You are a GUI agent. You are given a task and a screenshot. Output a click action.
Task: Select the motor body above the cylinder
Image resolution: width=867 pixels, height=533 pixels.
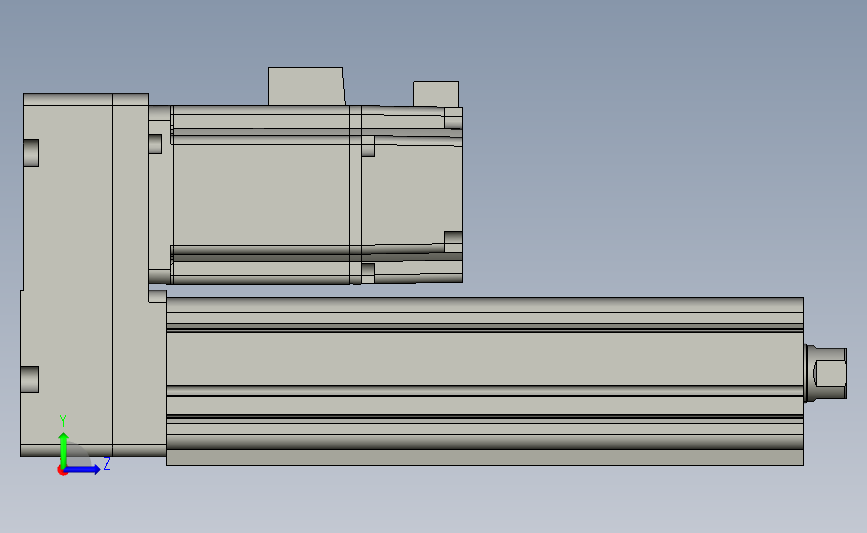coord(305,195)
